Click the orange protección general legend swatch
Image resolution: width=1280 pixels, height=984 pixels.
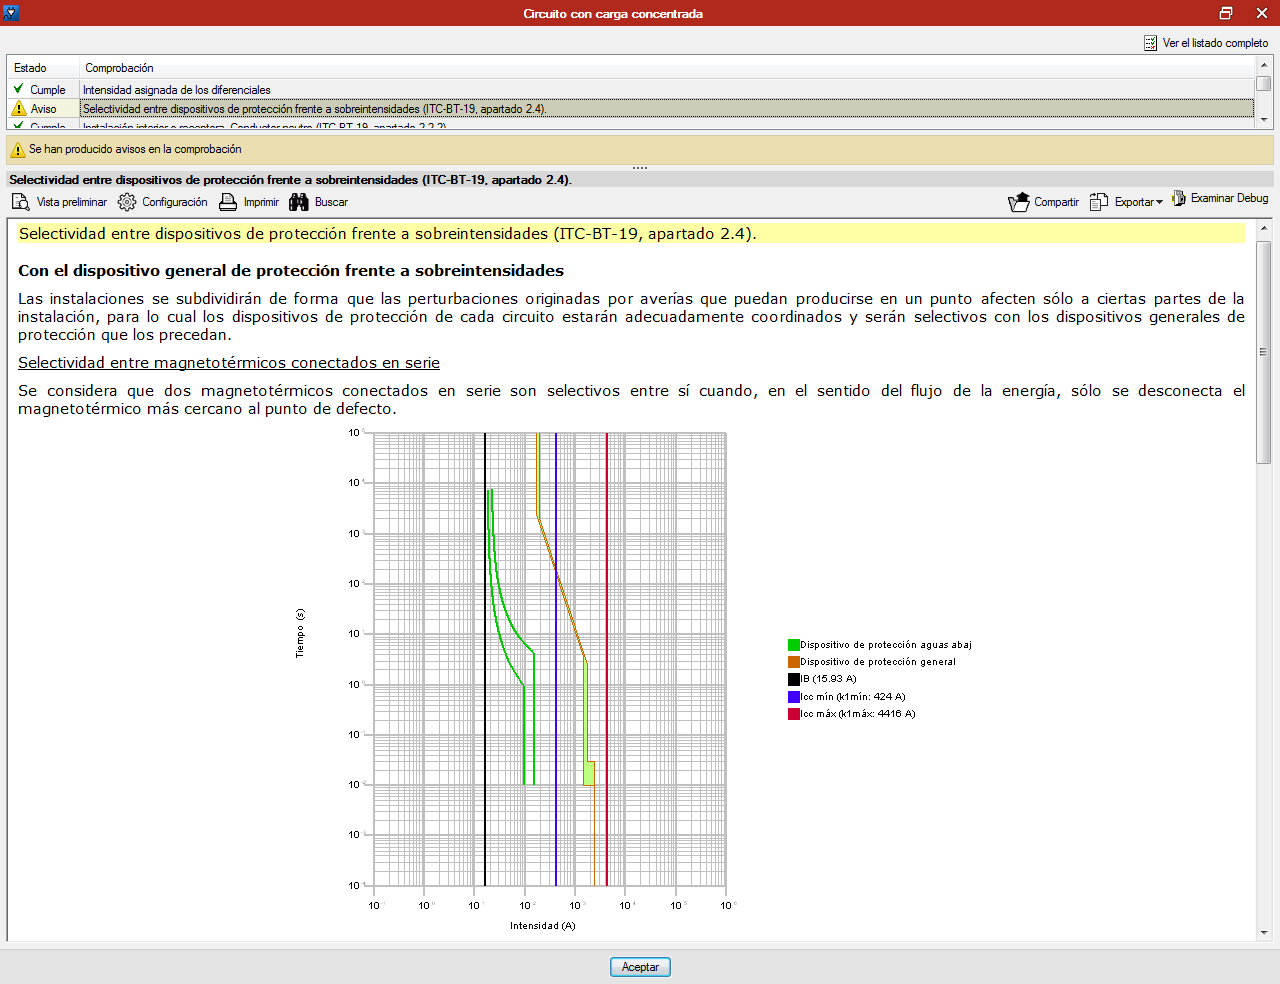(x=794, y=662)
